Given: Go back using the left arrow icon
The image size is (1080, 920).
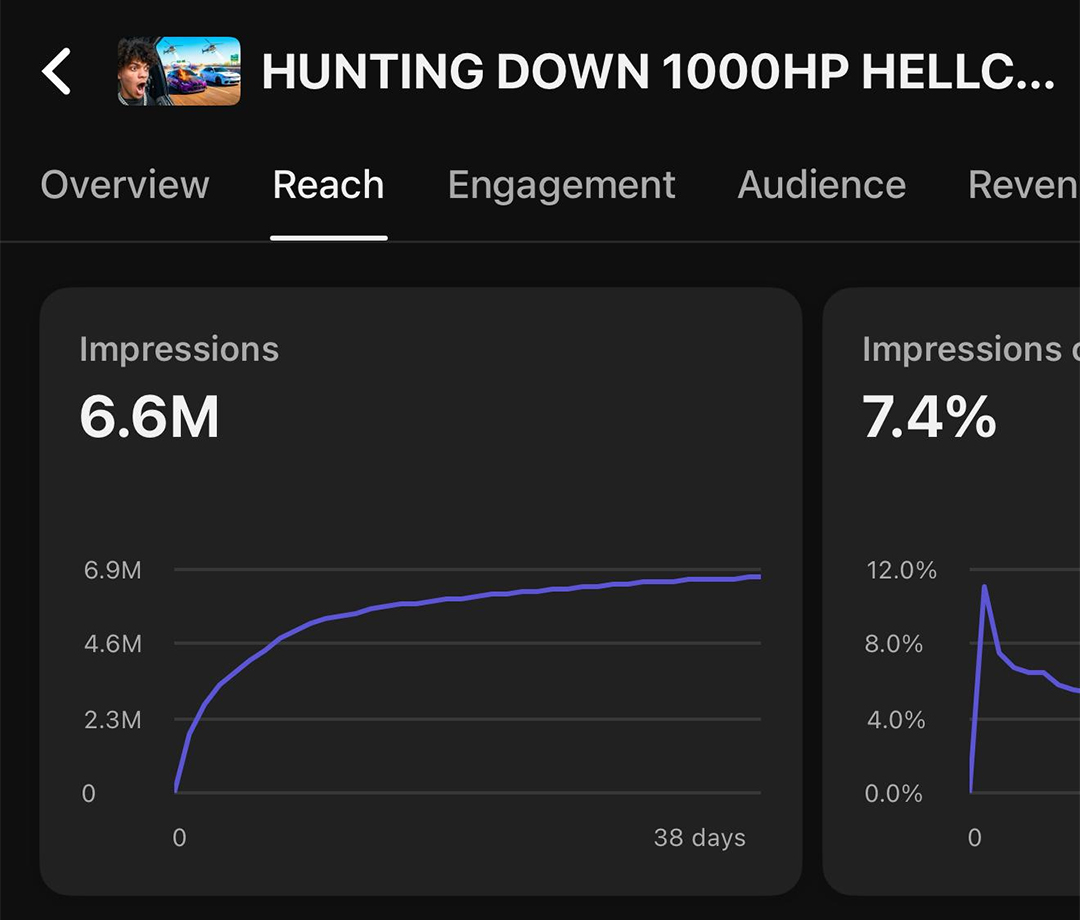Looking at the screenshot, I should click(x=57, y=72).
